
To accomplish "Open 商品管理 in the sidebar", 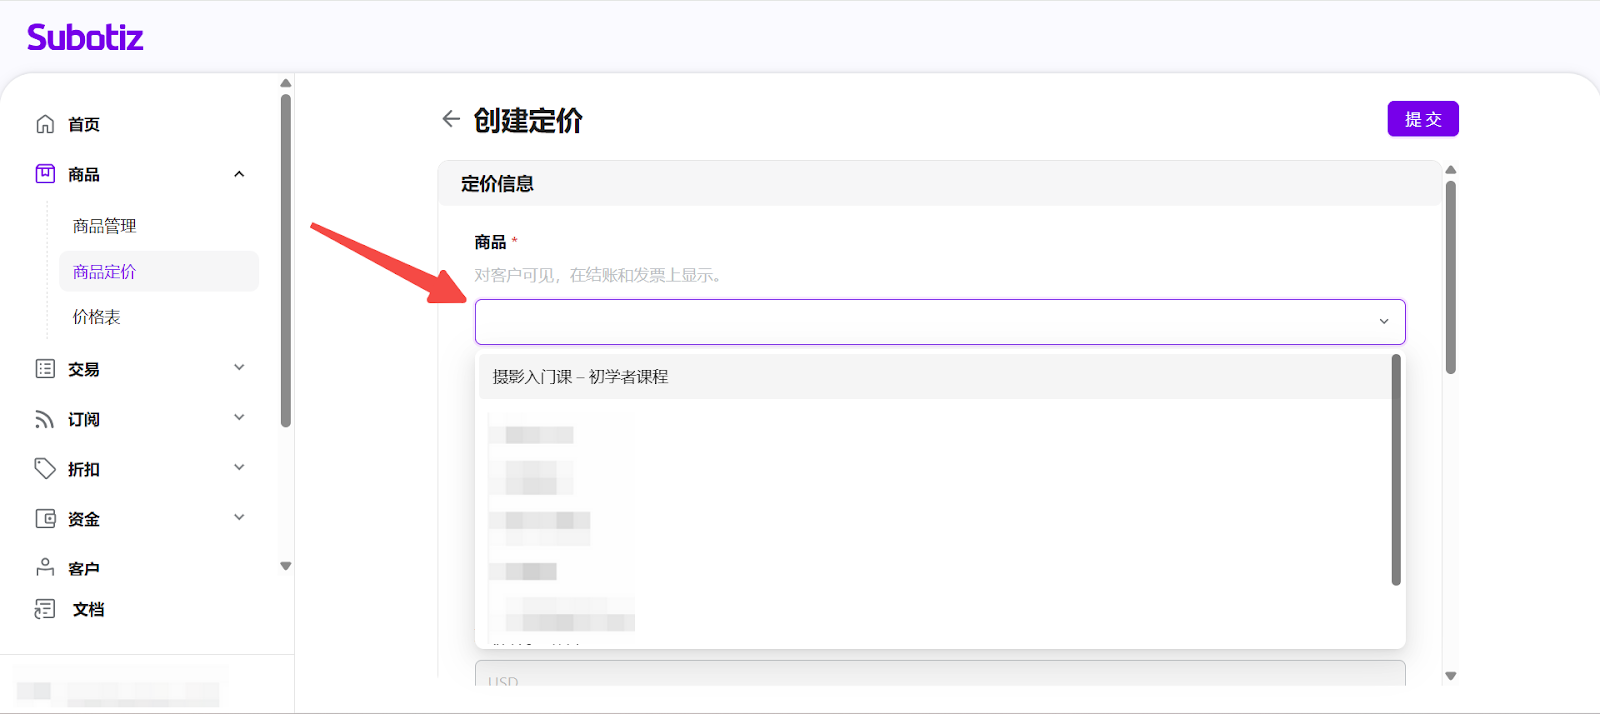I will 104,226.
